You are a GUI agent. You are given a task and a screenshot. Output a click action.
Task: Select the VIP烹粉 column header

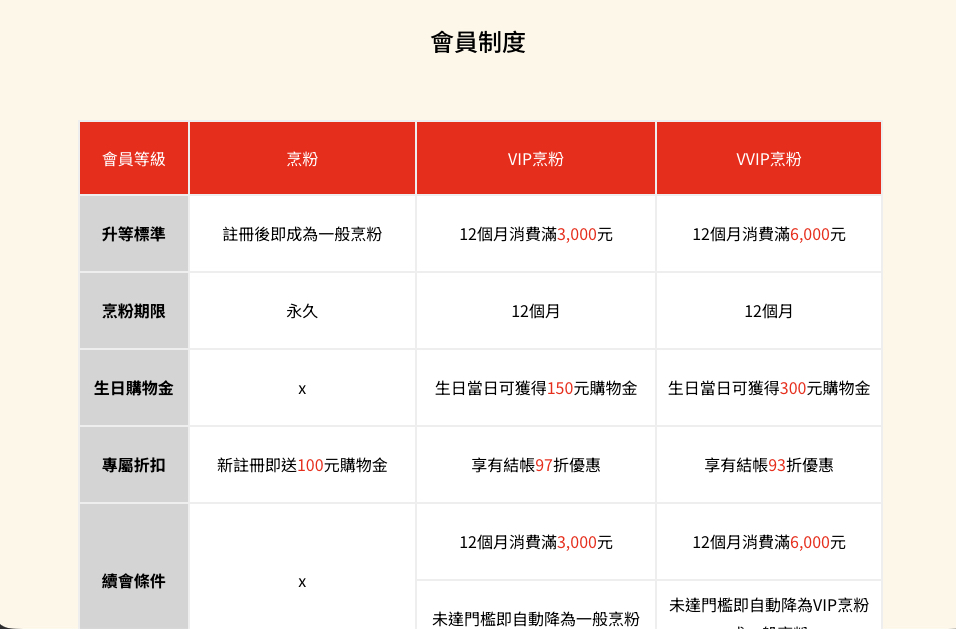[535, 159]
